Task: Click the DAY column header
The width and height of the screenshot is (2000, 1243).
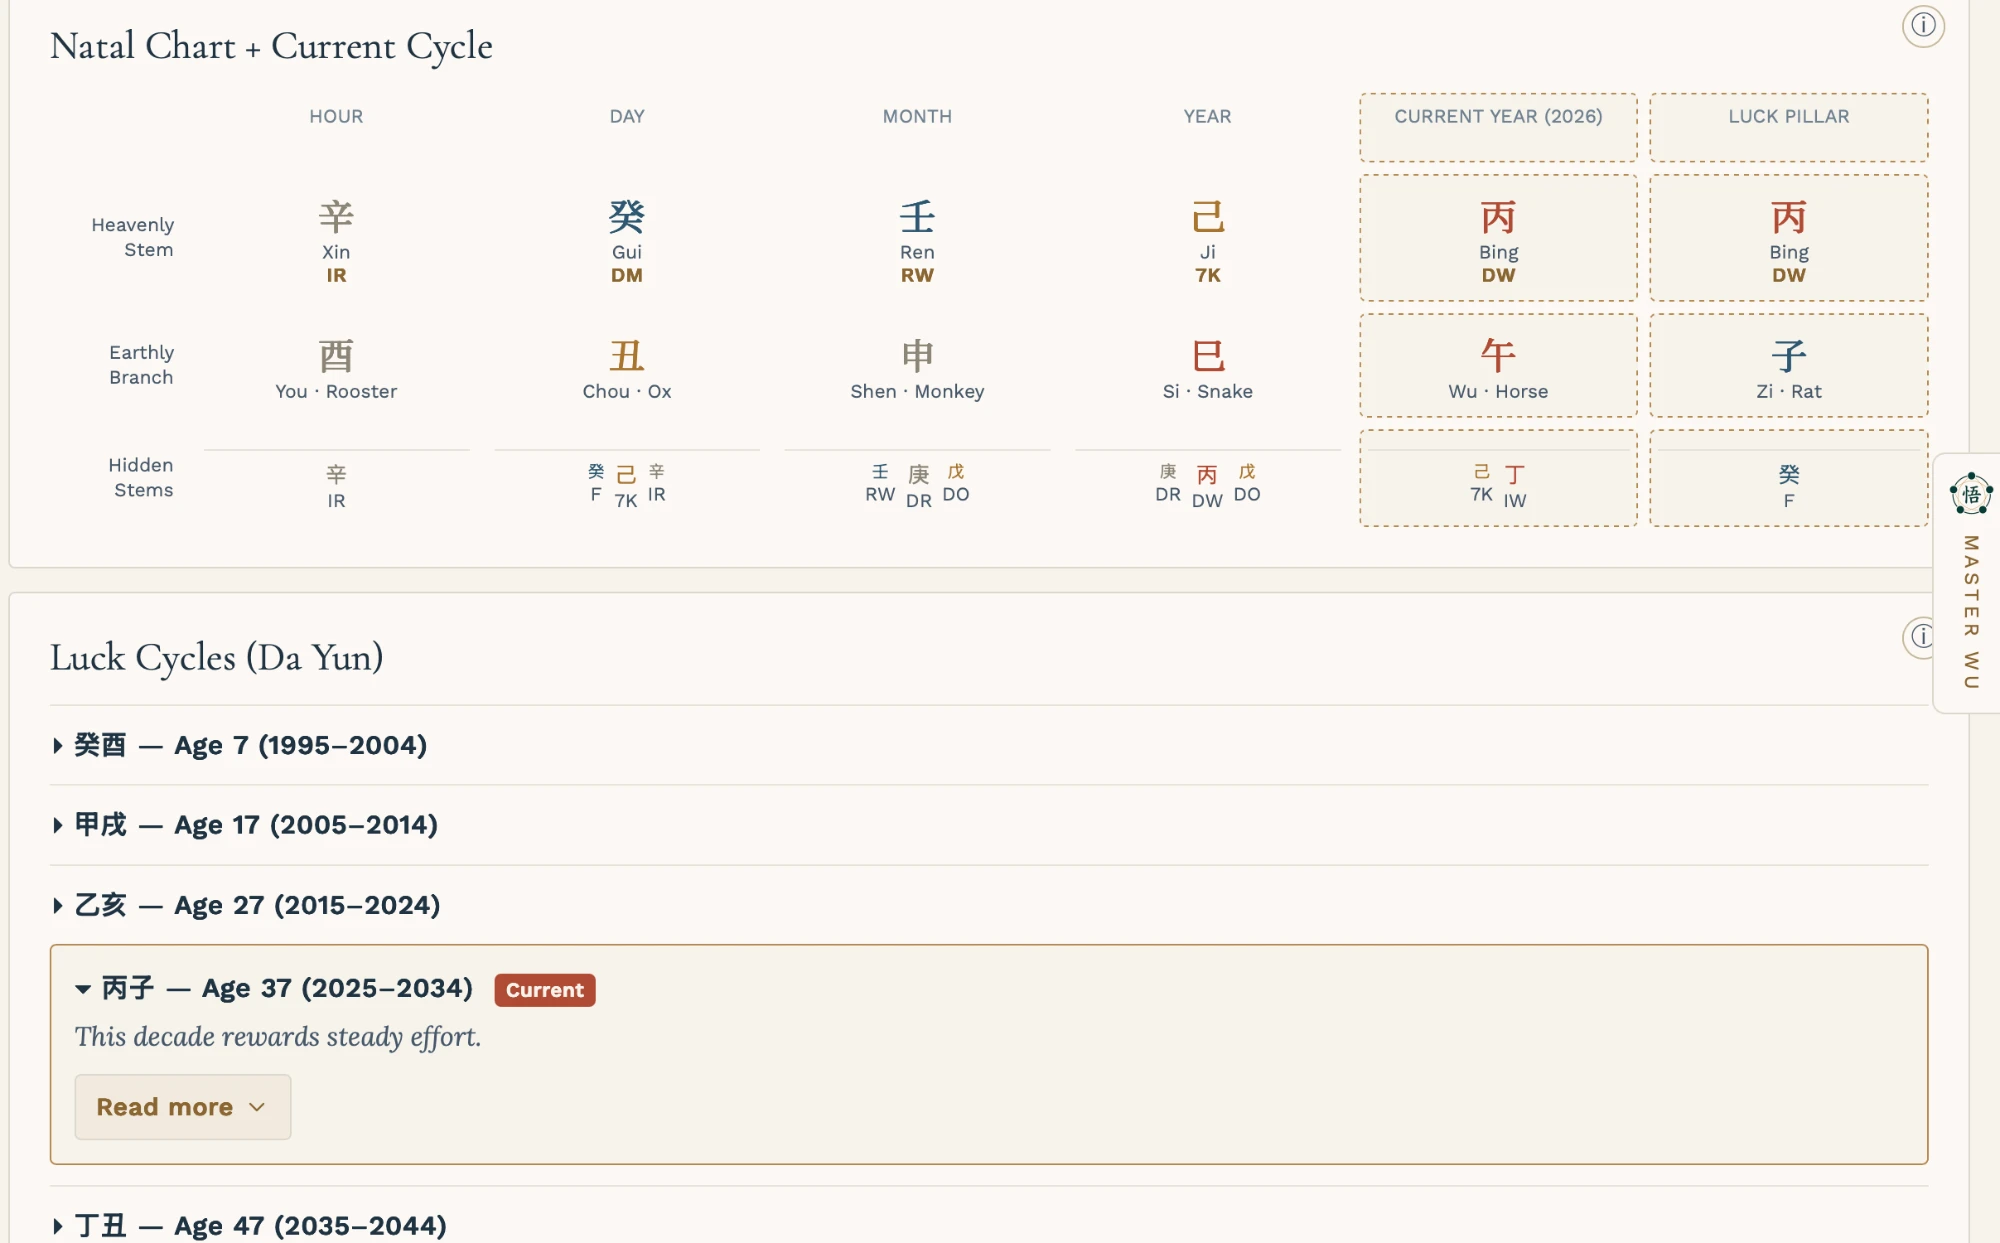Action: click(x=627, y=116)
